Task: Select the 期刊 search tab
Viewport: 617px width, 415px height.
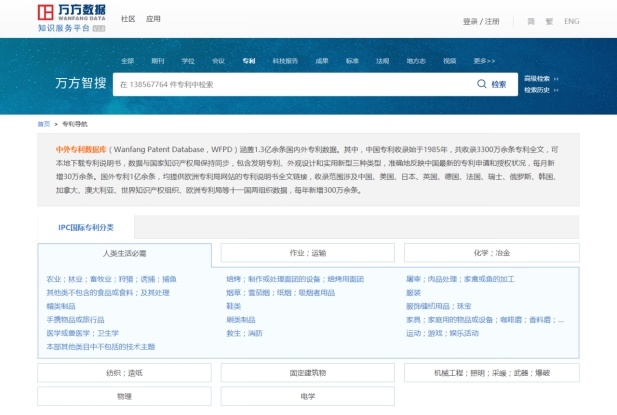Action: [x=158, y=61]
